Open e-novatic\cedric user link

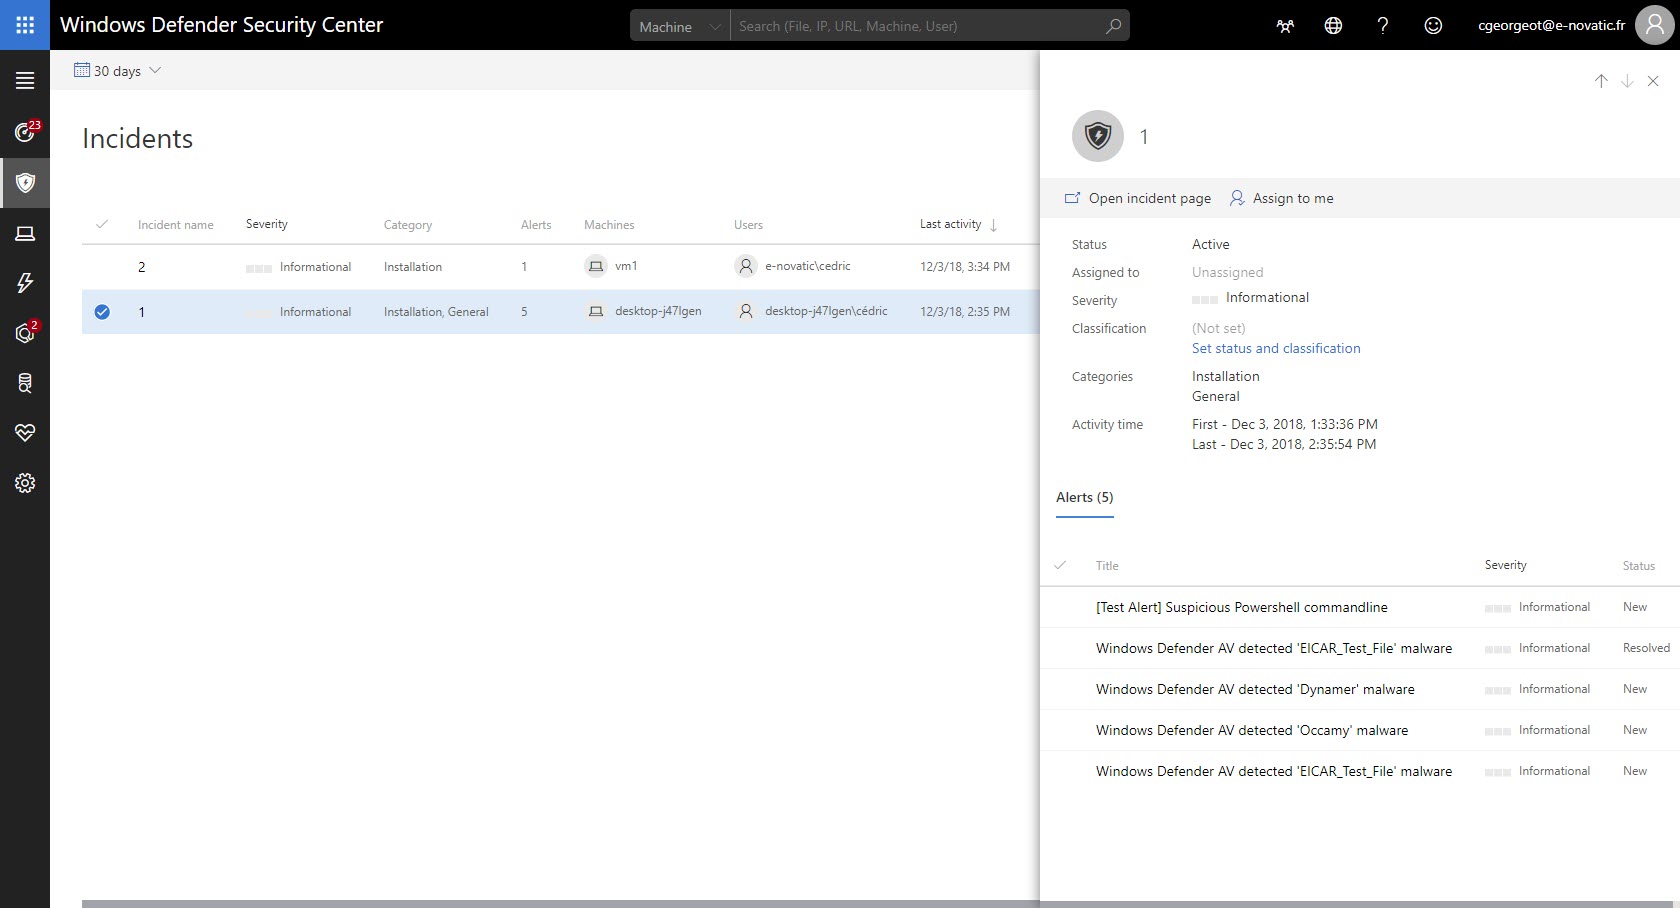point(808,266)
